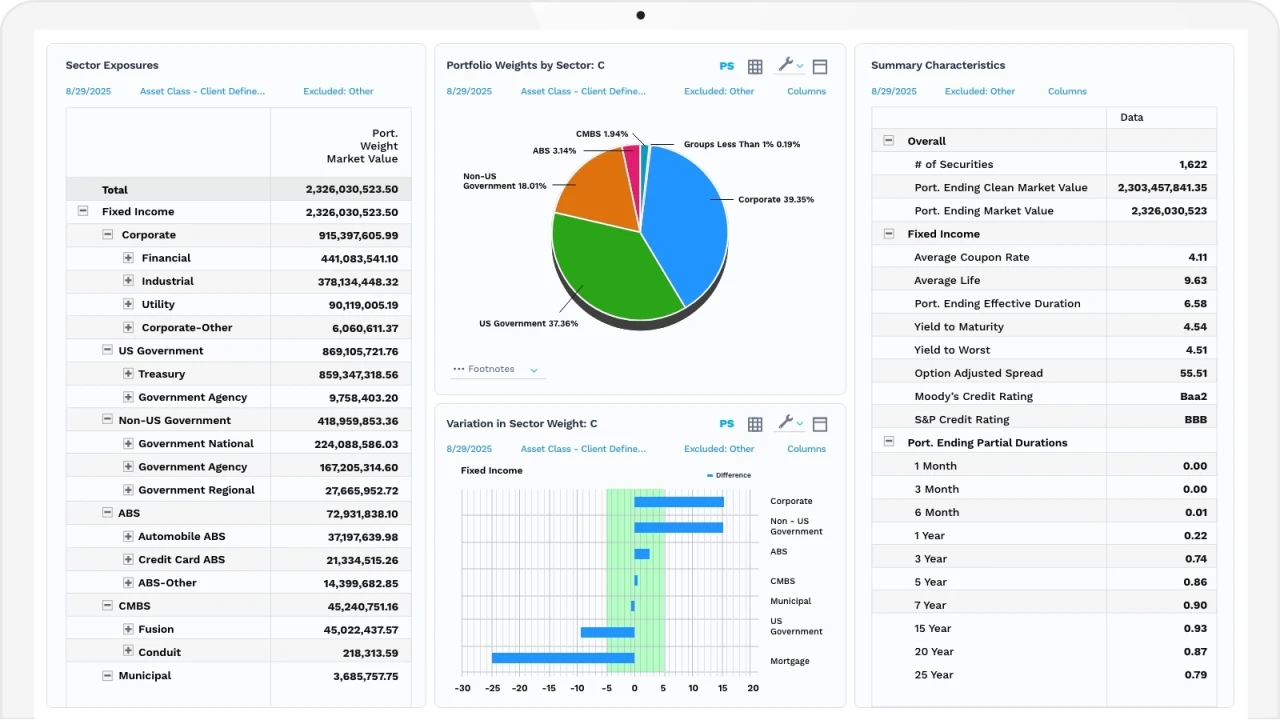1280x720 pixels.
Task: Maximize window icon in Portfolio Weights by Sector panel
Action: 820,66
